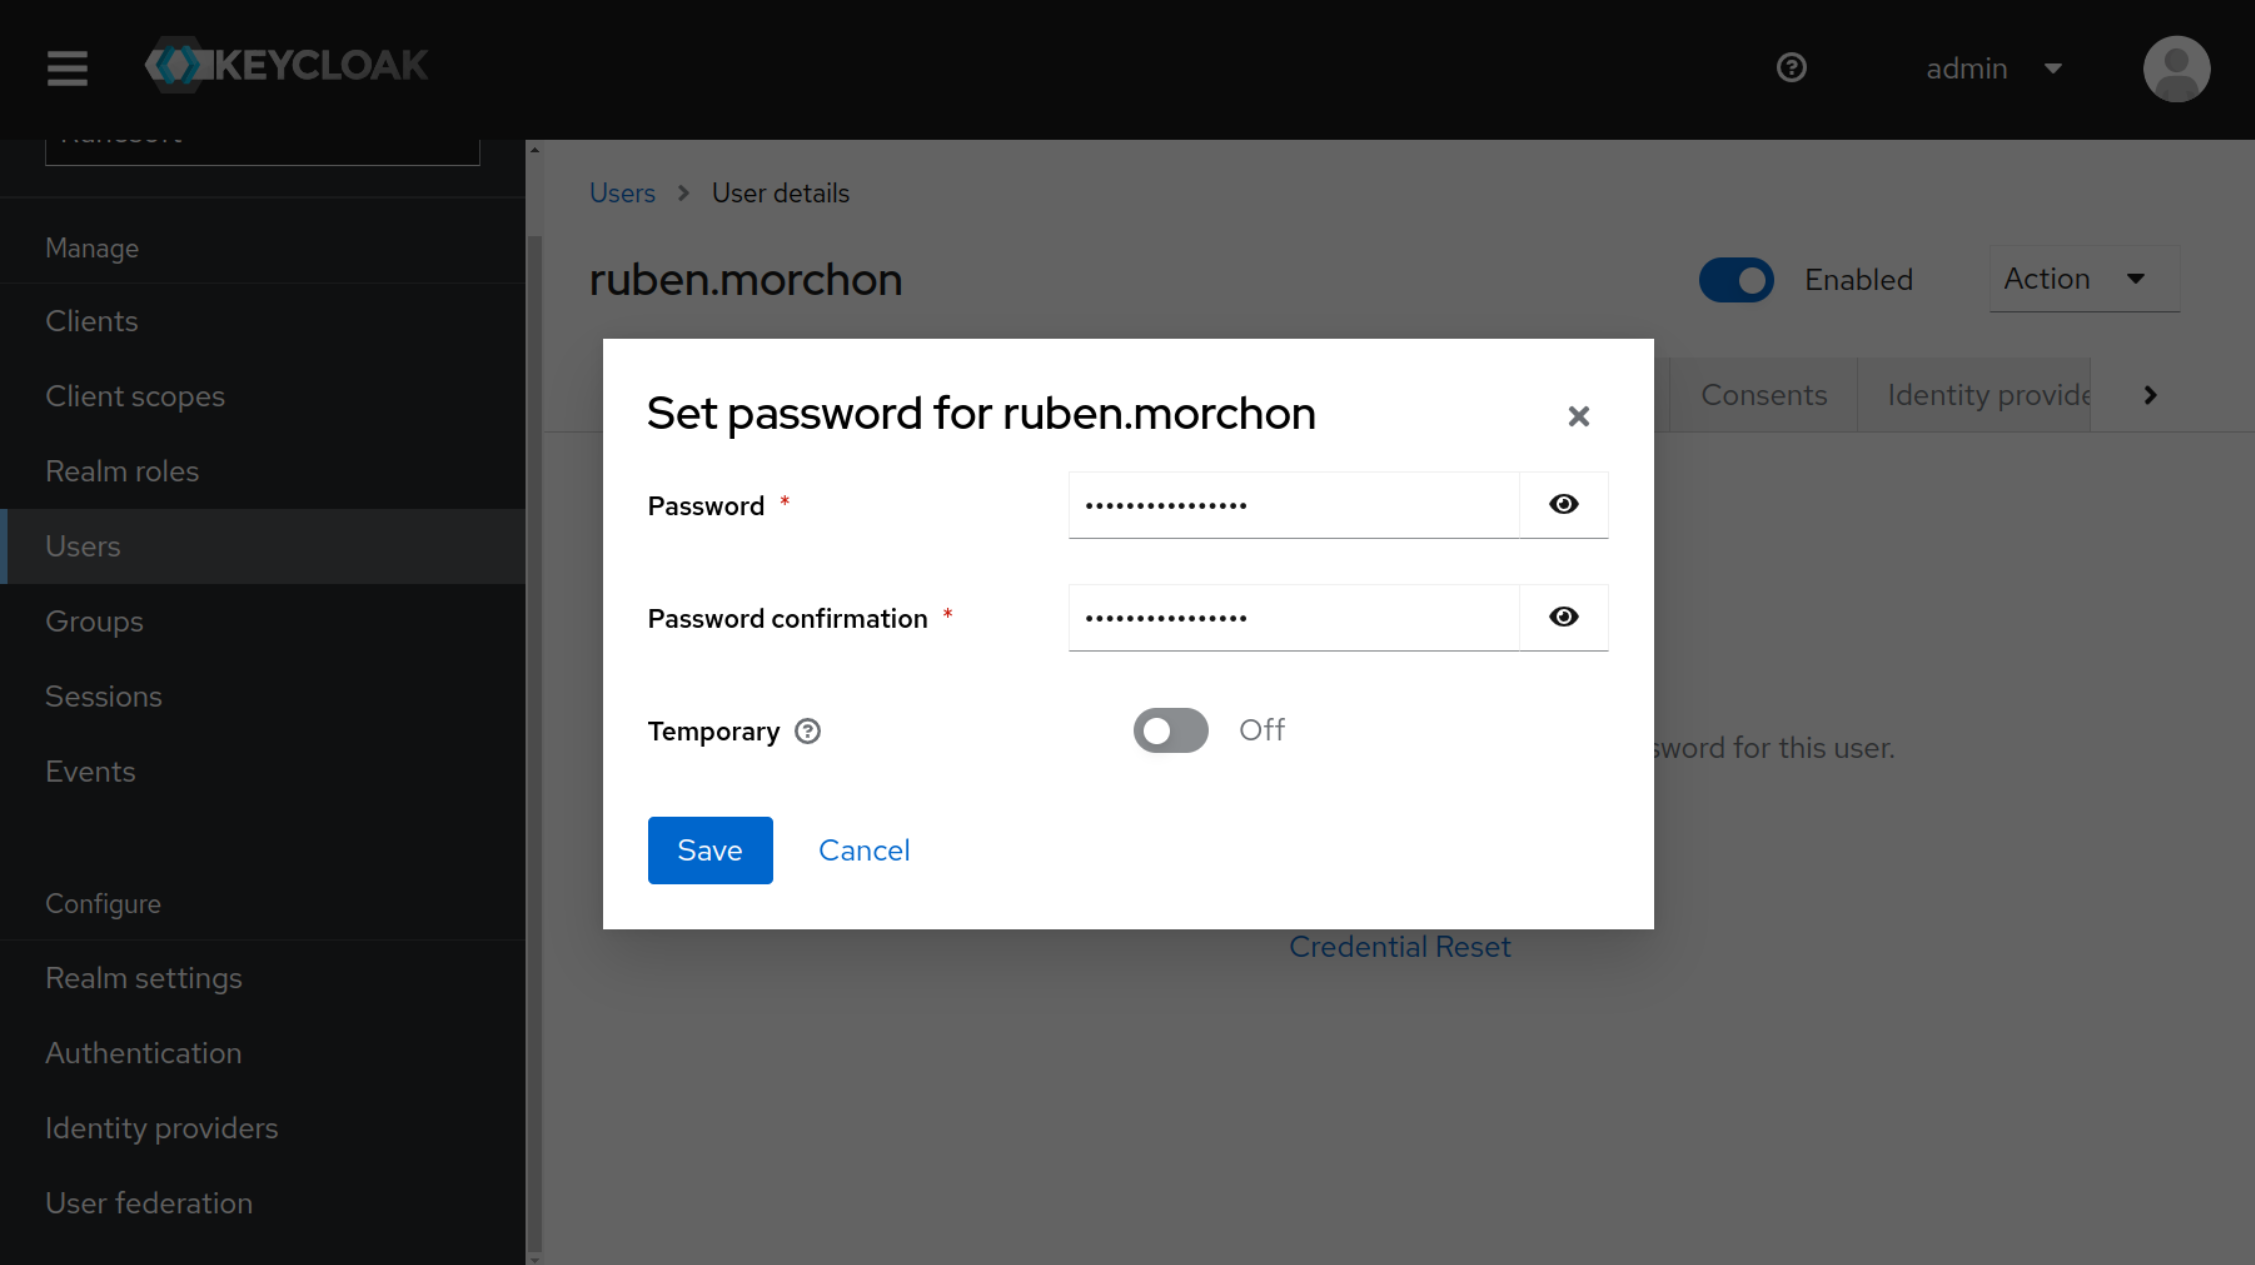This screenshot has height=1265, width=2255.
Task: Reveal password confirmation with eye icon
Action: pos(1563,617)
